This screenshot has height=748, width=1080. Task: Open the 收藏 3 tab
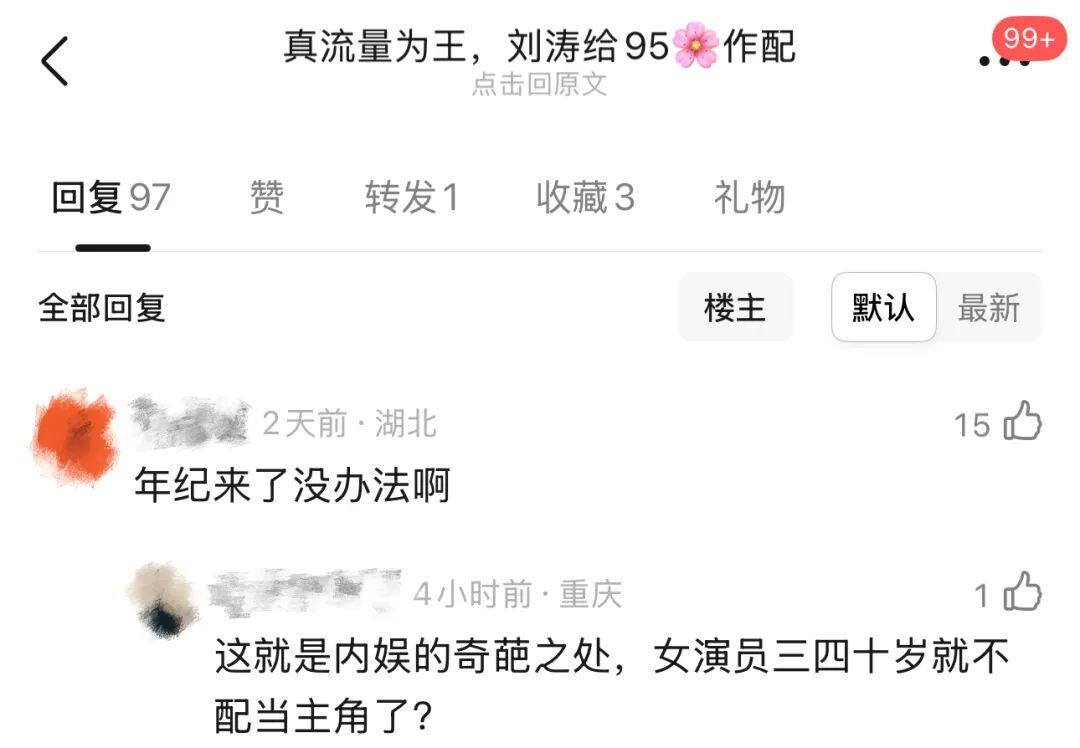(585, 198)
